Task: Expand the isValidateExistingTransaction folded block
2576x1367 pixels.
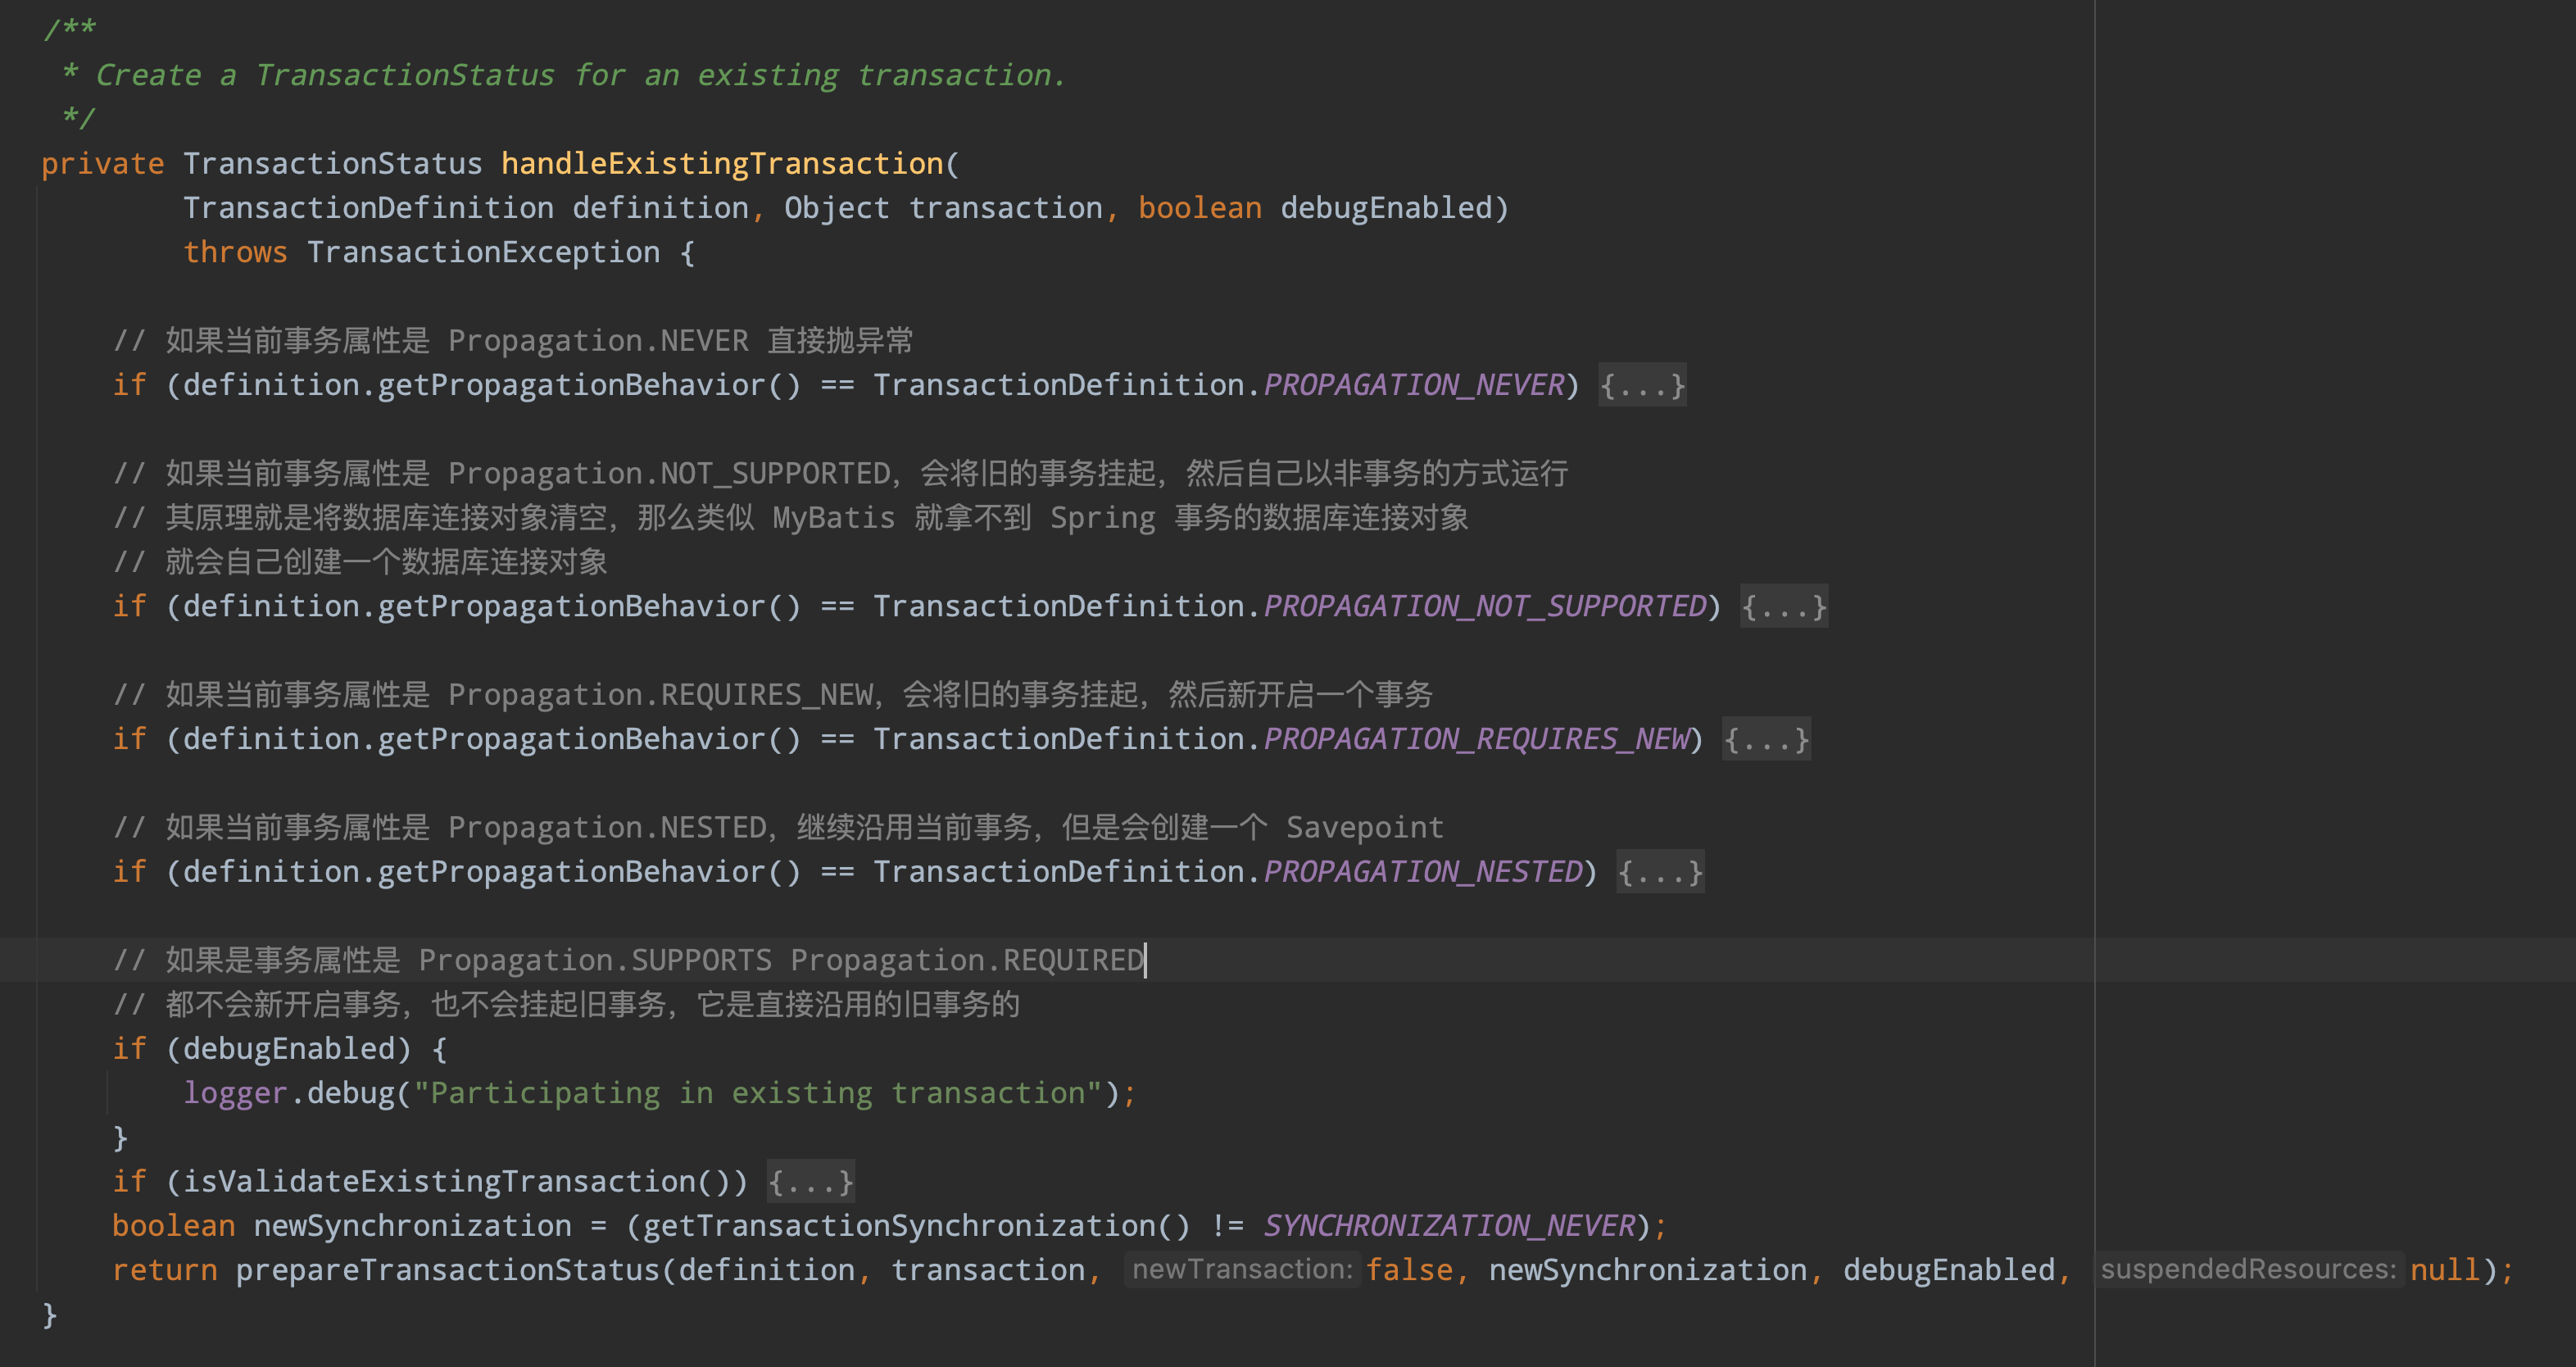Action: click(810, 1181)
